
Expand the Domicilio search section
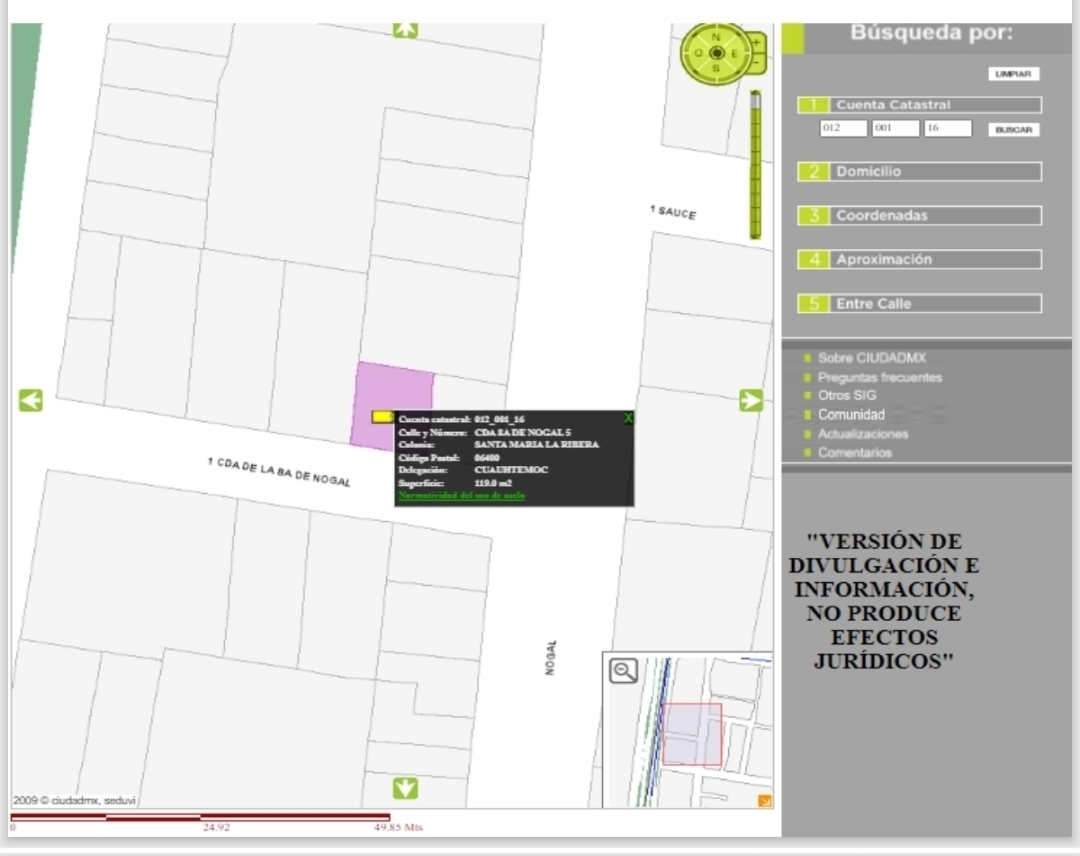pos(919,172)
